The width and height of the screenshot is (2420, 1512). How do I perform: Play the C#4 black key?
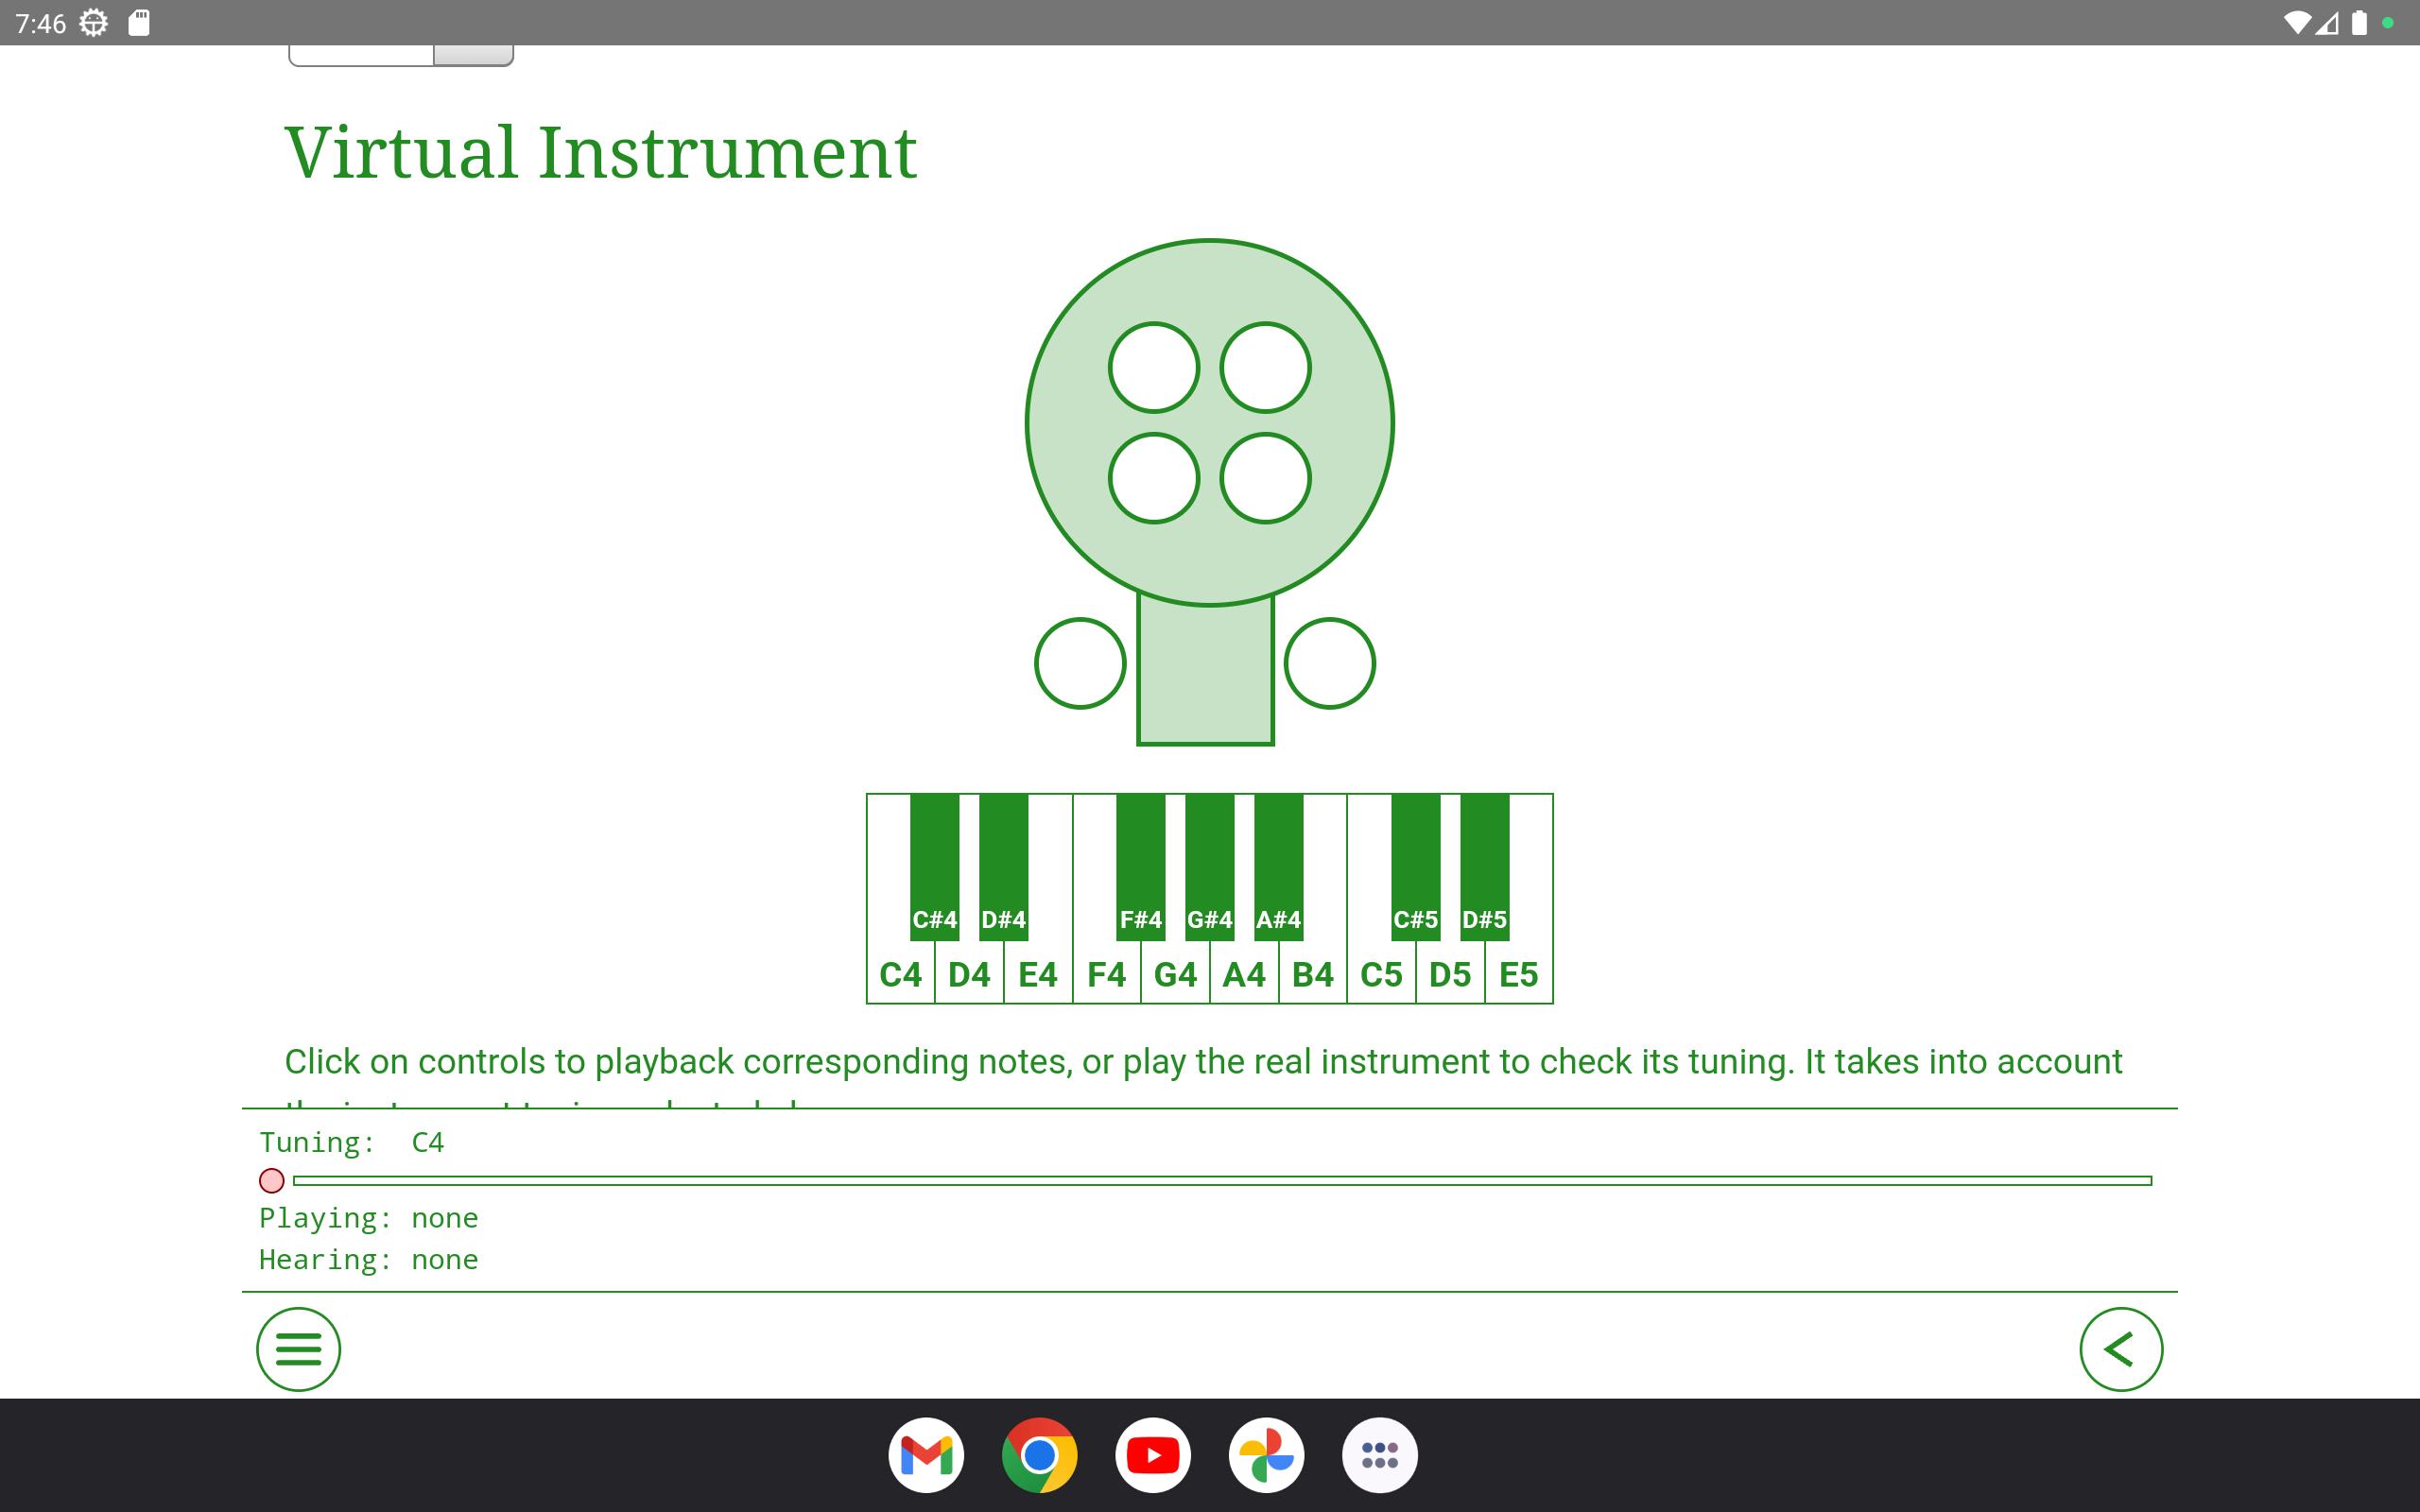click(x=935, y=867)
